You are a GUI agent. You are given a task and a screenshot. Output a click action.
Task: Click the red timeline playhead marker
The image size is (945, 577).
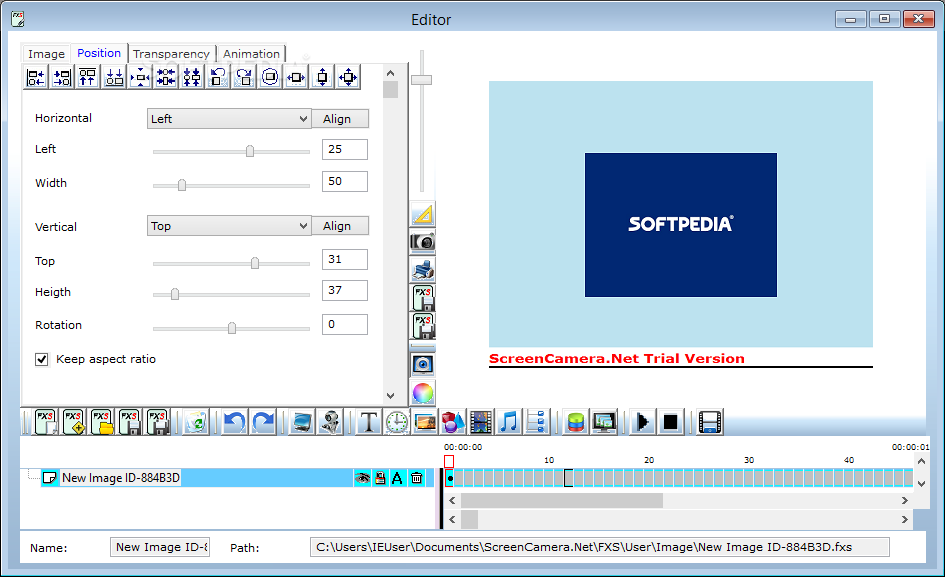click(449, 461)
